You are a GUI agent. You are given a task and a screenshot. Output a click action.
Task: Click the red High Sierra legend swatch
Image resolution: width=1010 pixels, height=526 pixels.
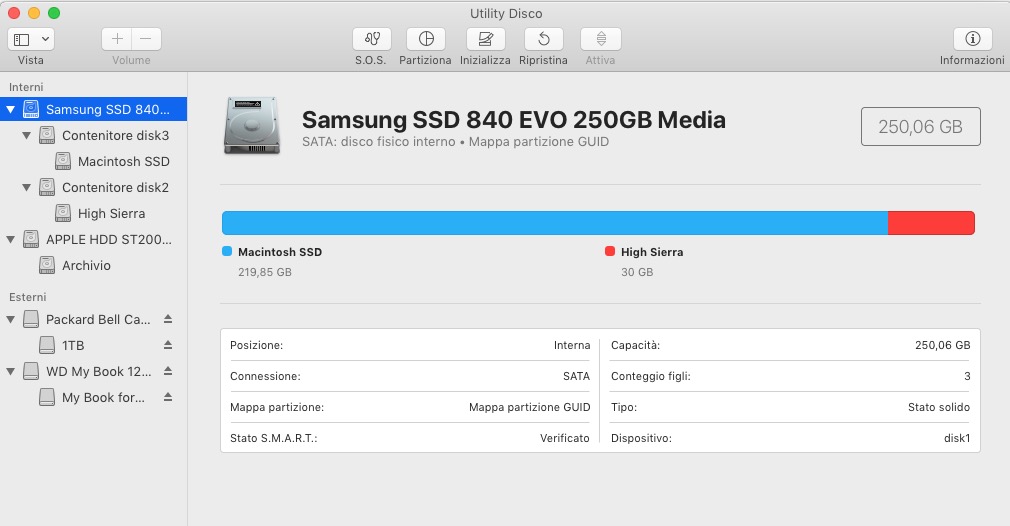pos(609,251)
